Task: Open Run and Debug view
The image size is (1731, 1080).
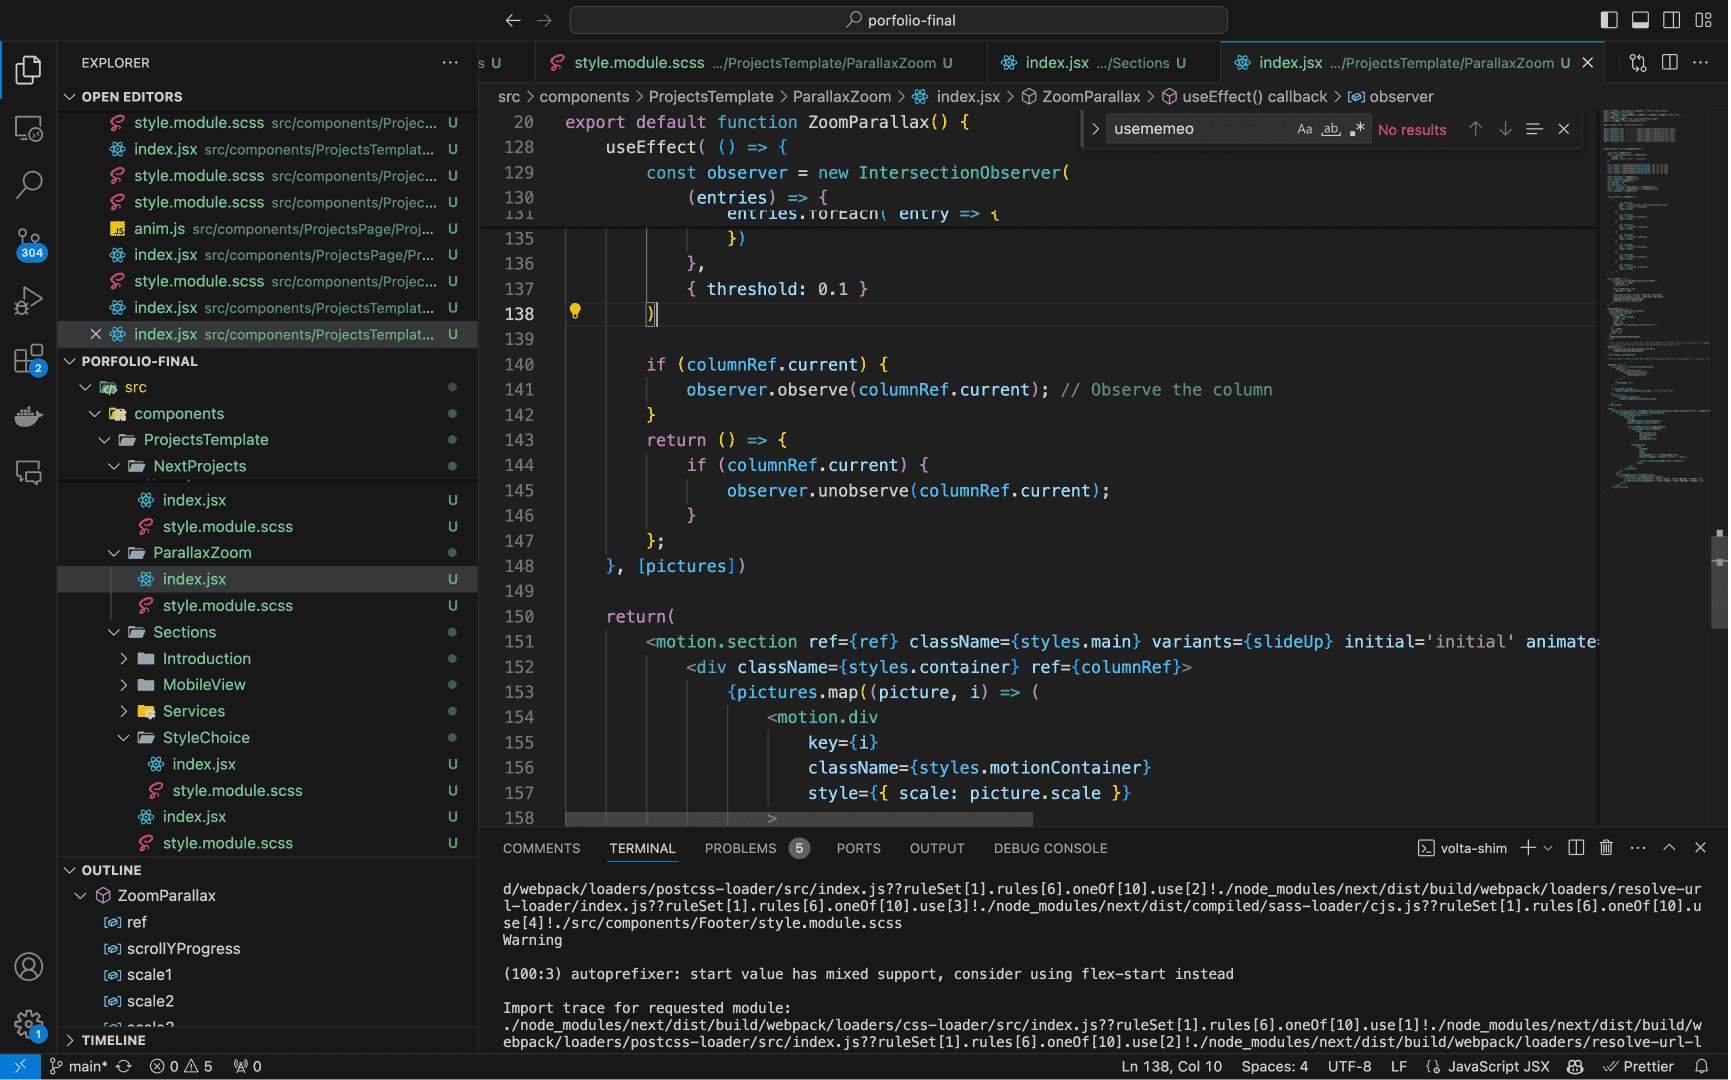Action: point(29,300)
